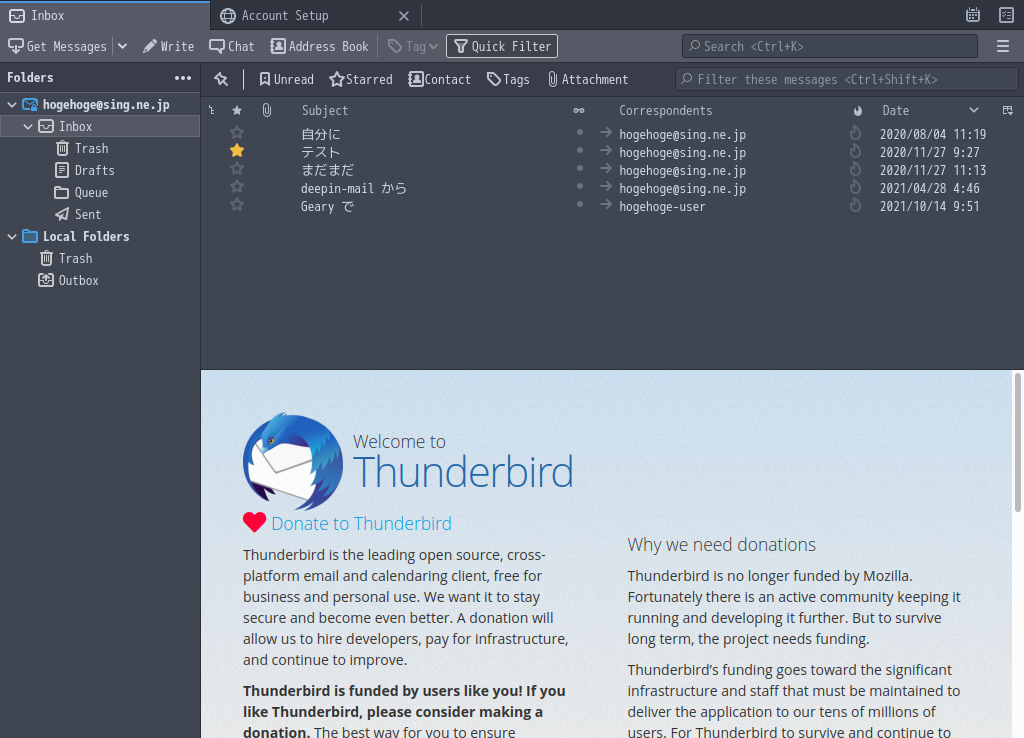1024x738 pixels.
Task: Switch to Inbox tab
Action: 105,16
